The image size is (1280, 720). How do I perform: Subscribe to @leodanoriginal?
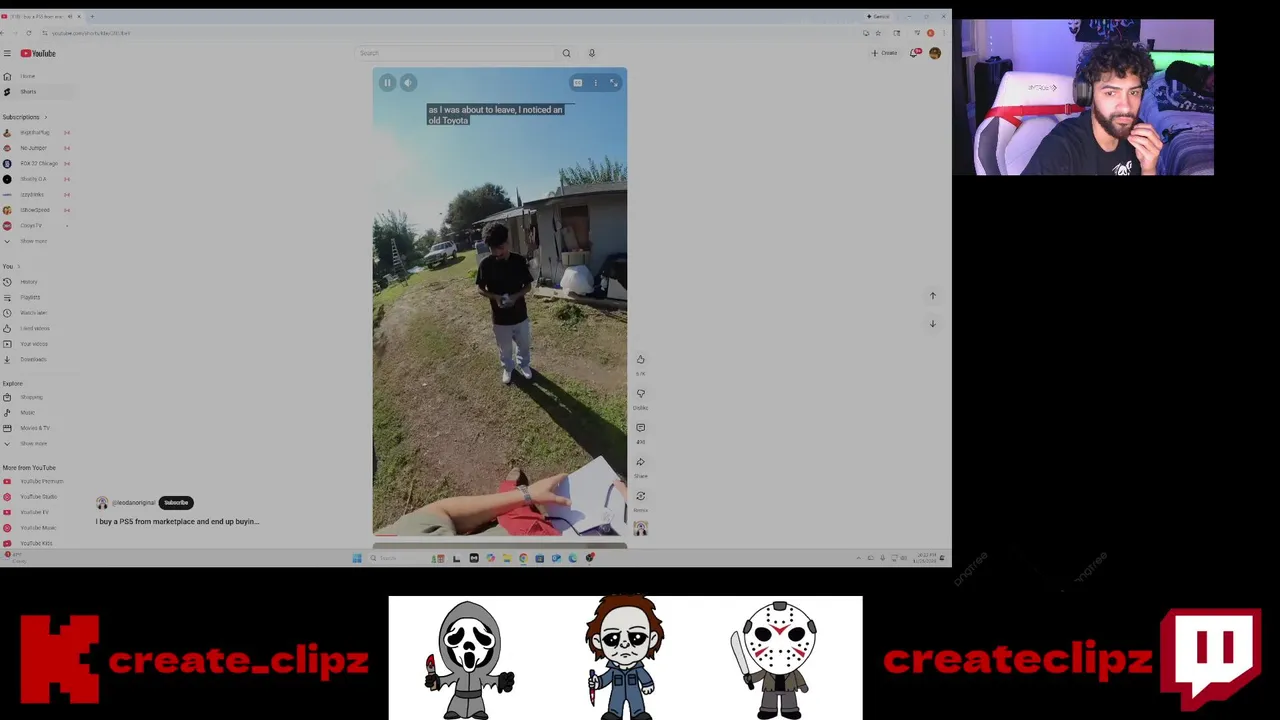coord(176,503)
